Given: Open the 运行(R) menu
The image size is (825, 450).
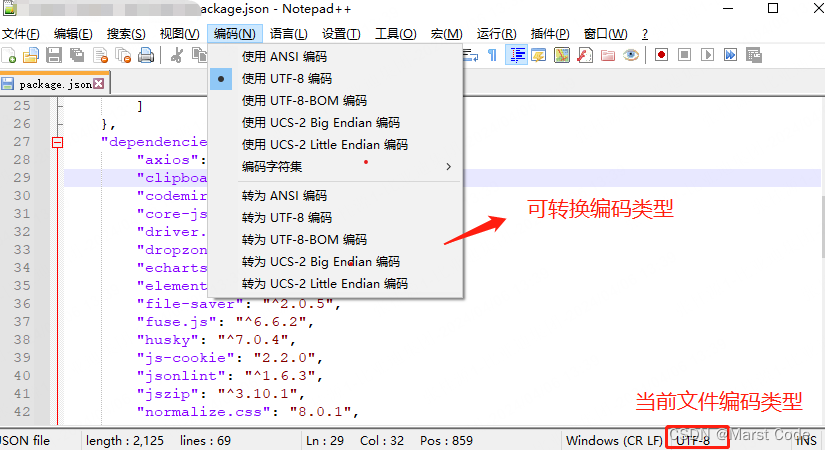Looking at the screenshot, I should (496, 34).
